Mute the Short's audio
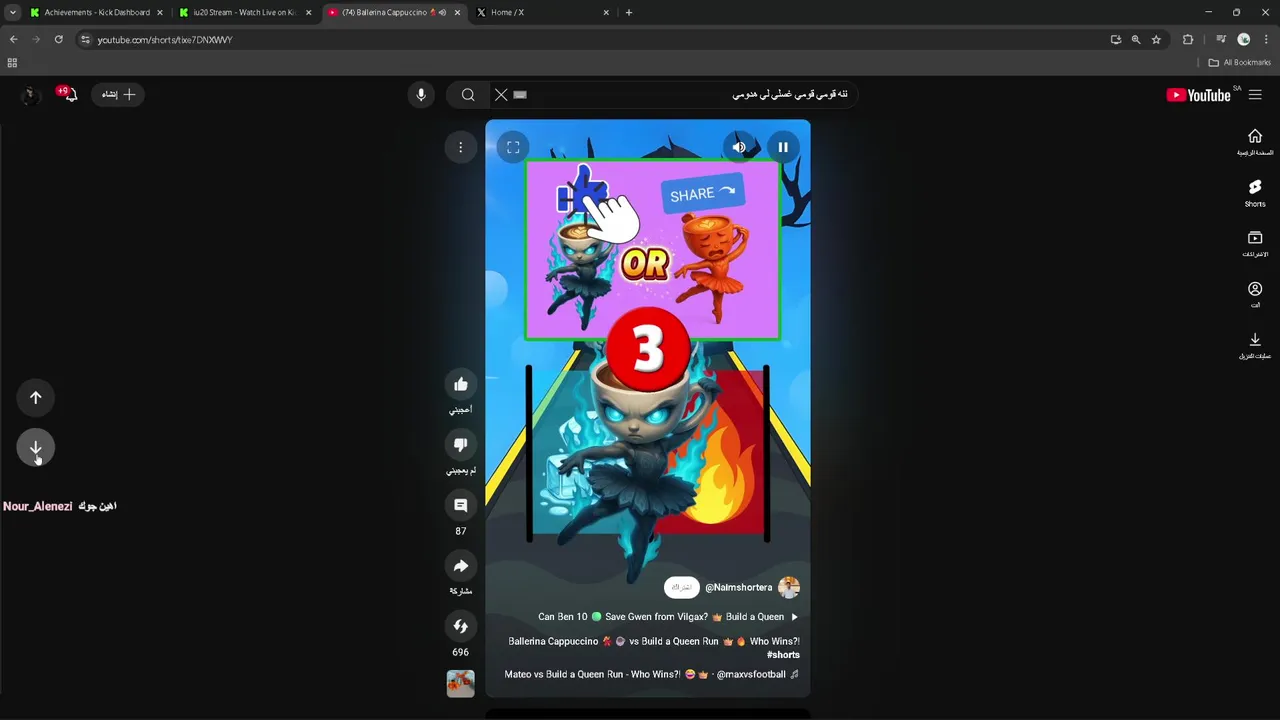Viewport: 1280px width, 720px height. pyautogui.click(x=739, y=147)
